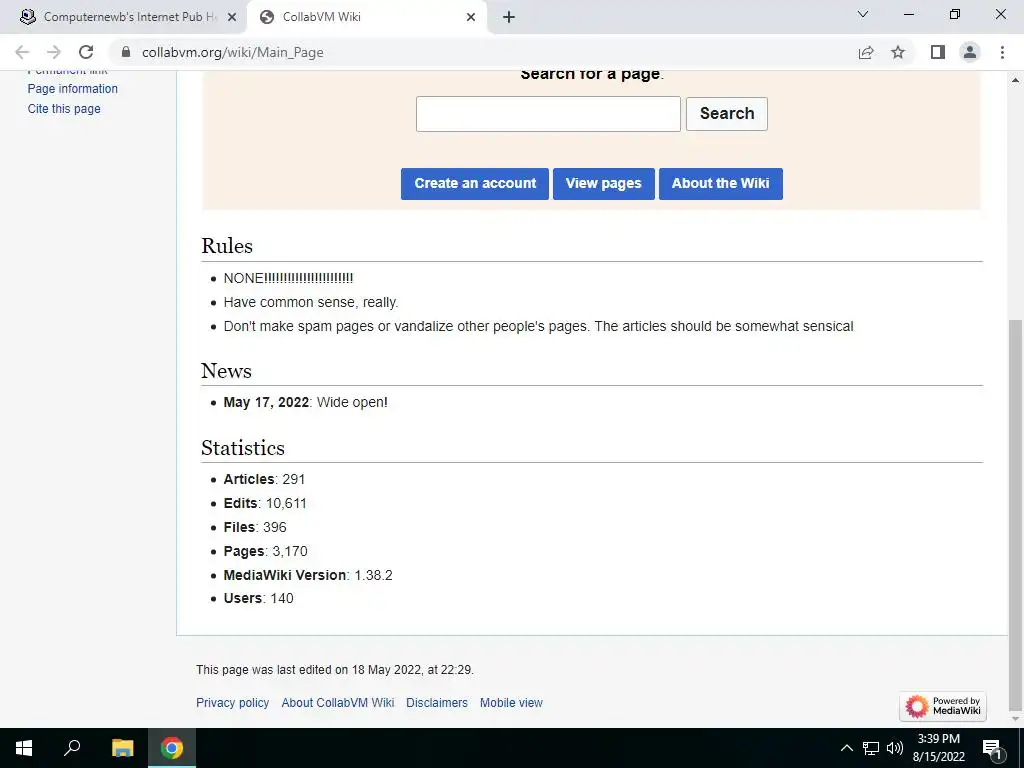
Task: Click Create an account button
Action: tap(475, 184)
